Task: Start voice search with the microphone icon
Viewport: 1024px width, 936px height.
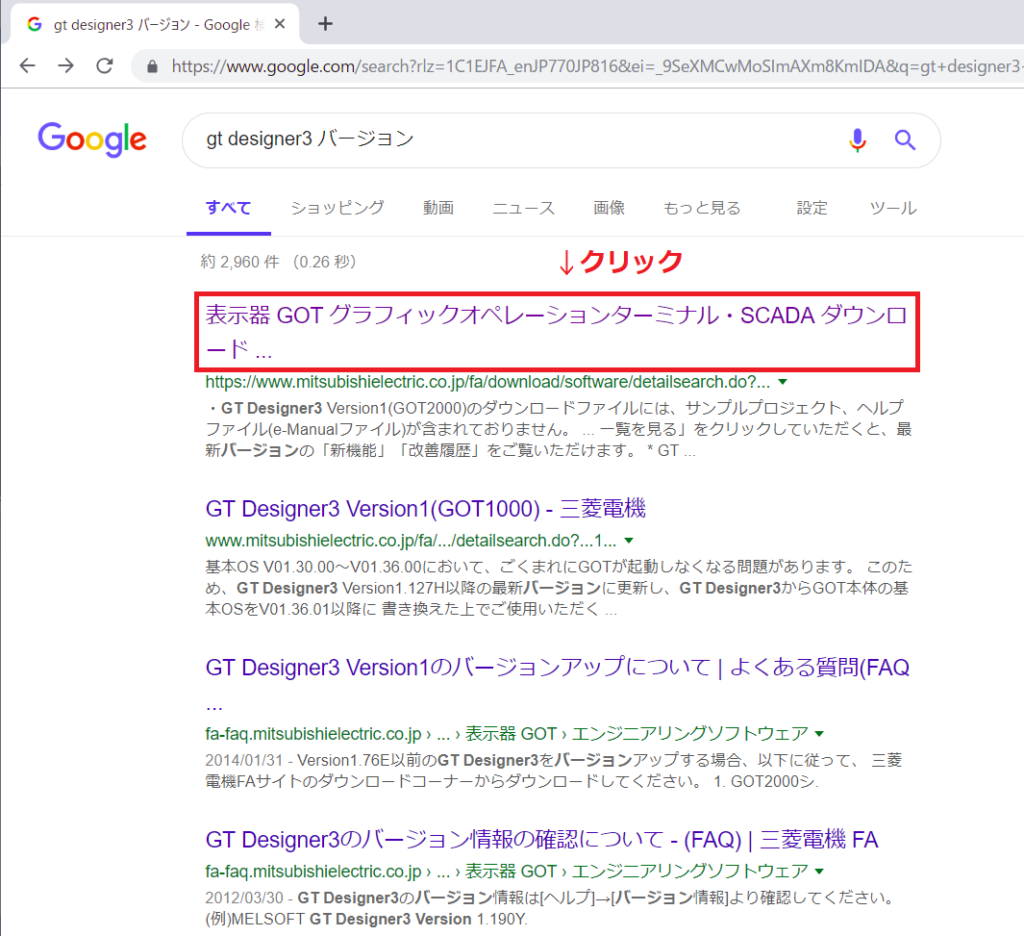Action: [857, 140]
